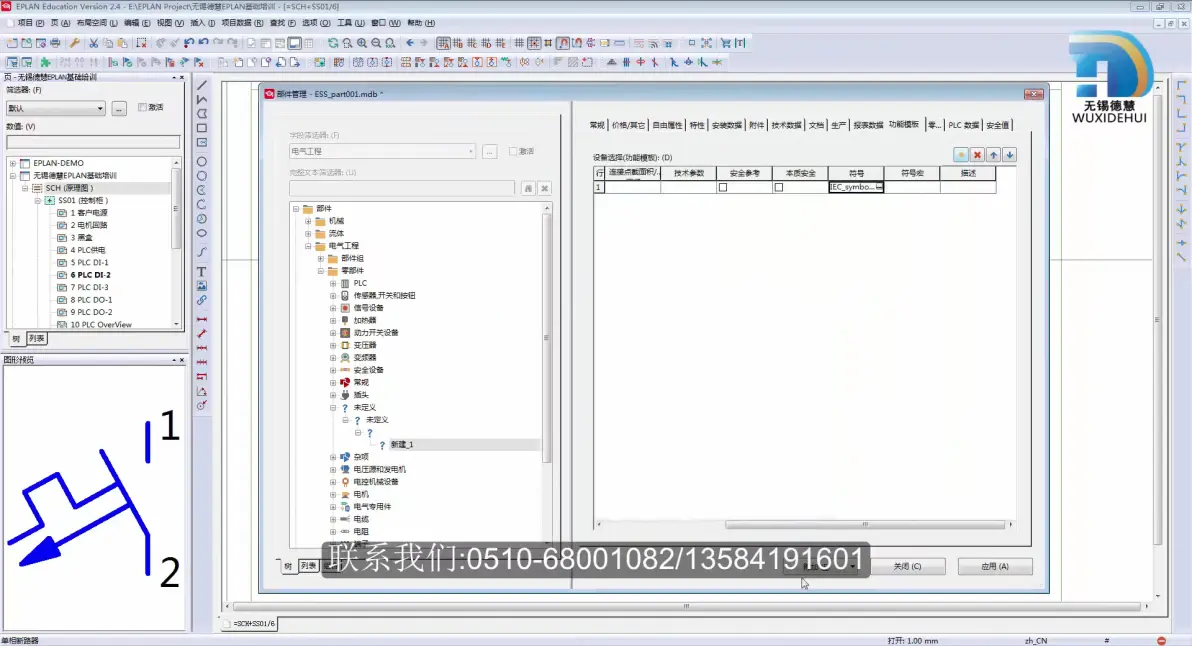
Task: Click the page navigator tree vertical scrollbar
Action: click(x=176, y=208)
